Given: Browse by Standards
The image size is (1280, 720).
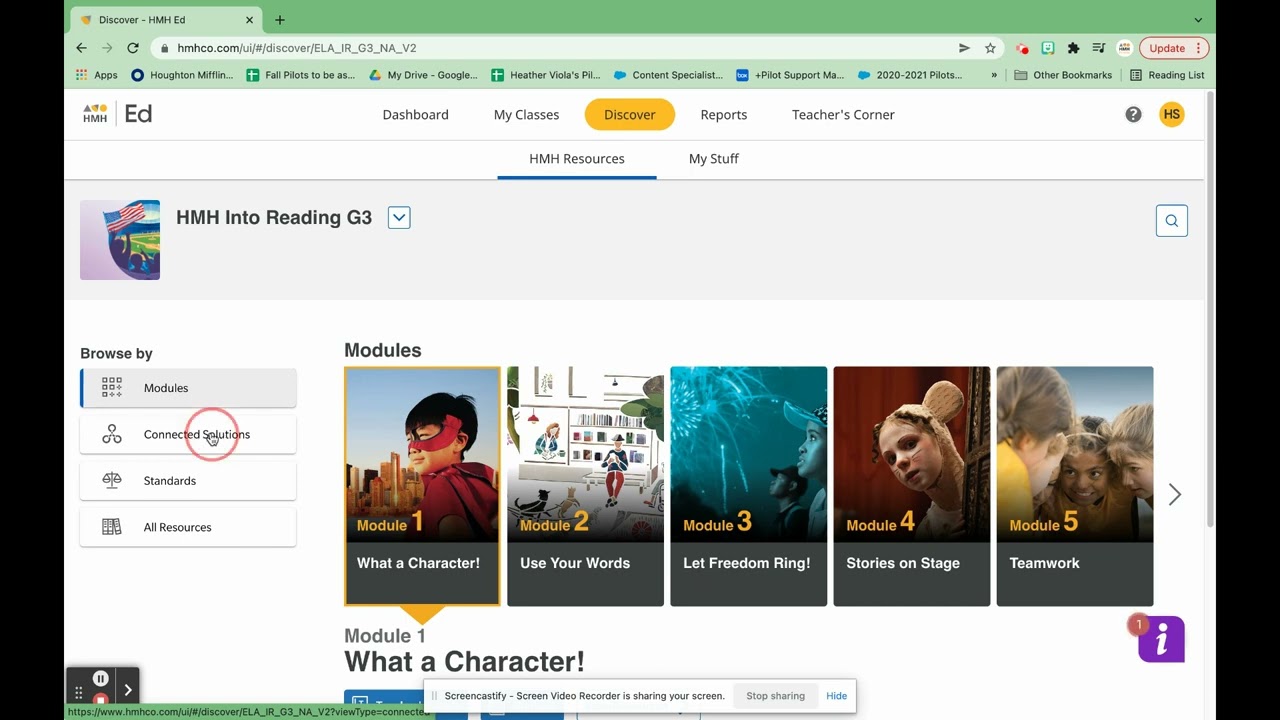Looking at the screenshot, I should point(188,481).
